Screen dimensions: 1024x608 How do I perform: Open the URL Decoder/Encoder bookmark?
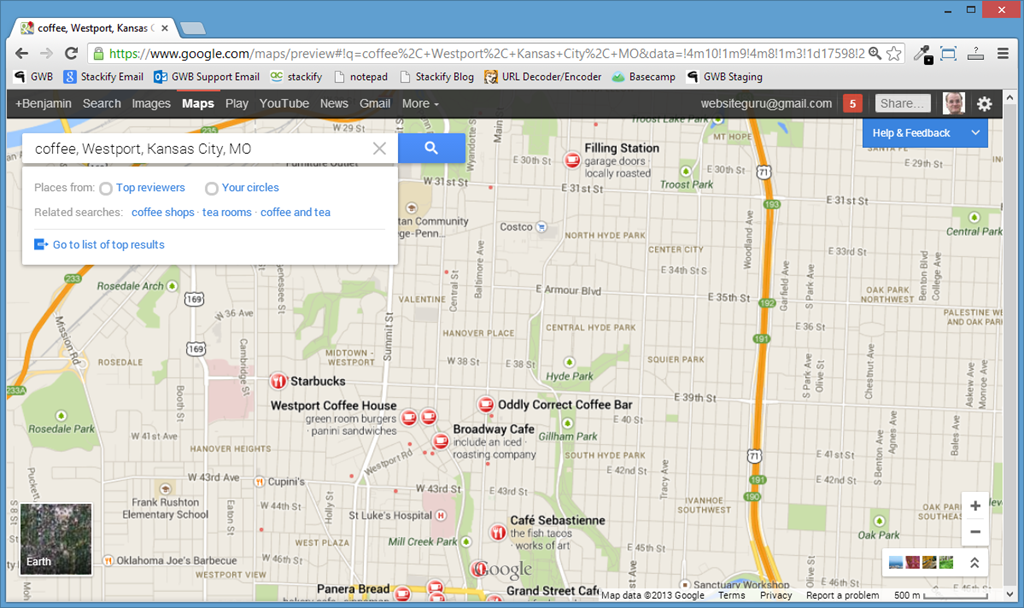543,76
